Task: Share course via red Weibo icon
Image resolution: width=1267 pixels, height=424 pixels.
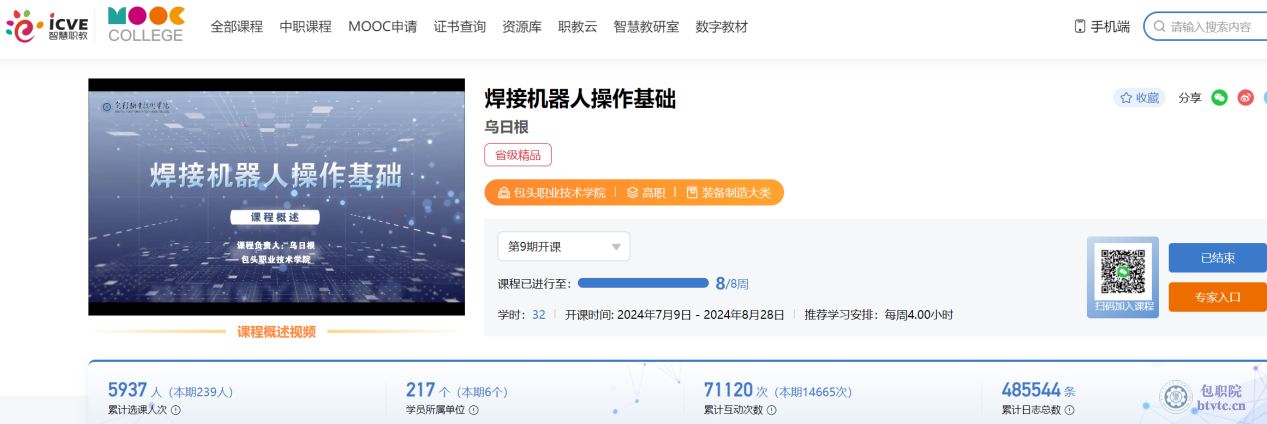Action: (1245, 98)
